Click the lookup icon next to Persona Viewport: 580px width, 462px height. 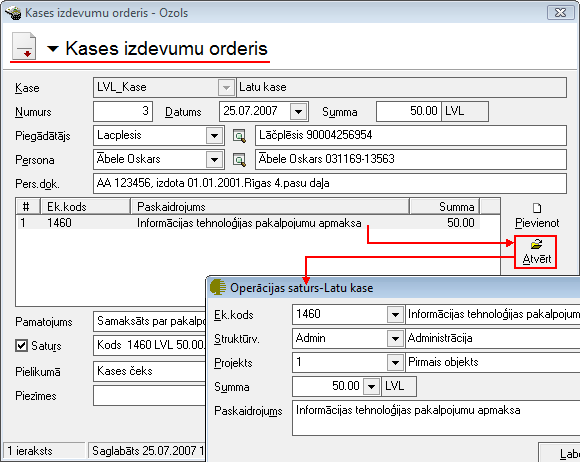tap(239, 160)
